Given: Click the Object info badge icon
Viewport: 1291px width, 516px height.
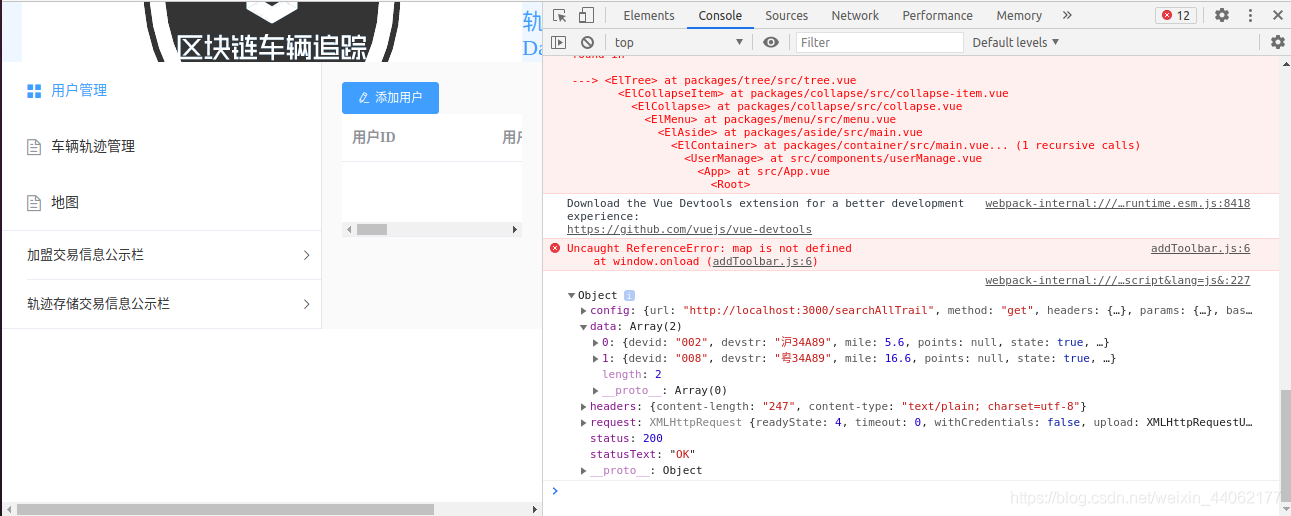Looking at the screenshot, I should [x=629, y=295].
